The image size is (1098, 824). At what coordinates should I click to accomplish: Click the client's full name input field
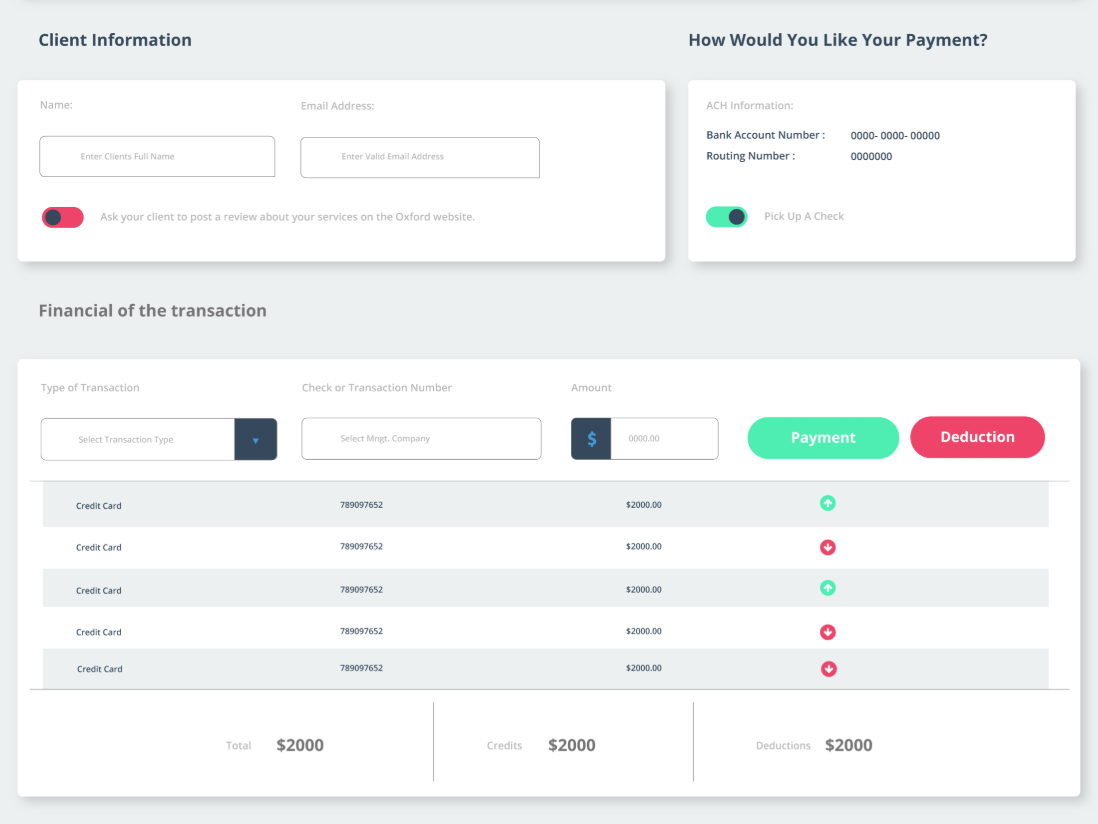[157, 157]
